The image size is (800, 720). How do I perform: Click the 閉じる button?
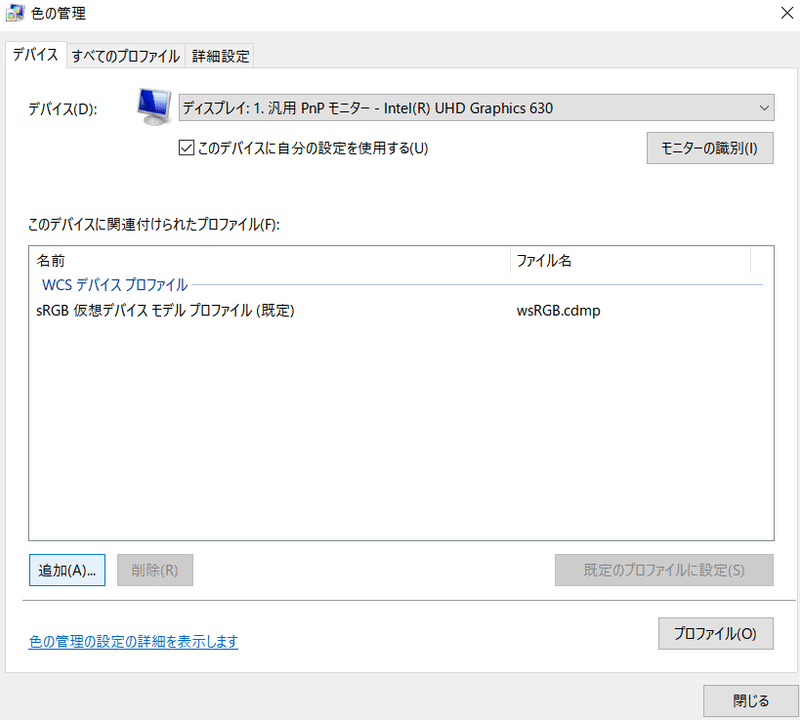tap(750, 700)
